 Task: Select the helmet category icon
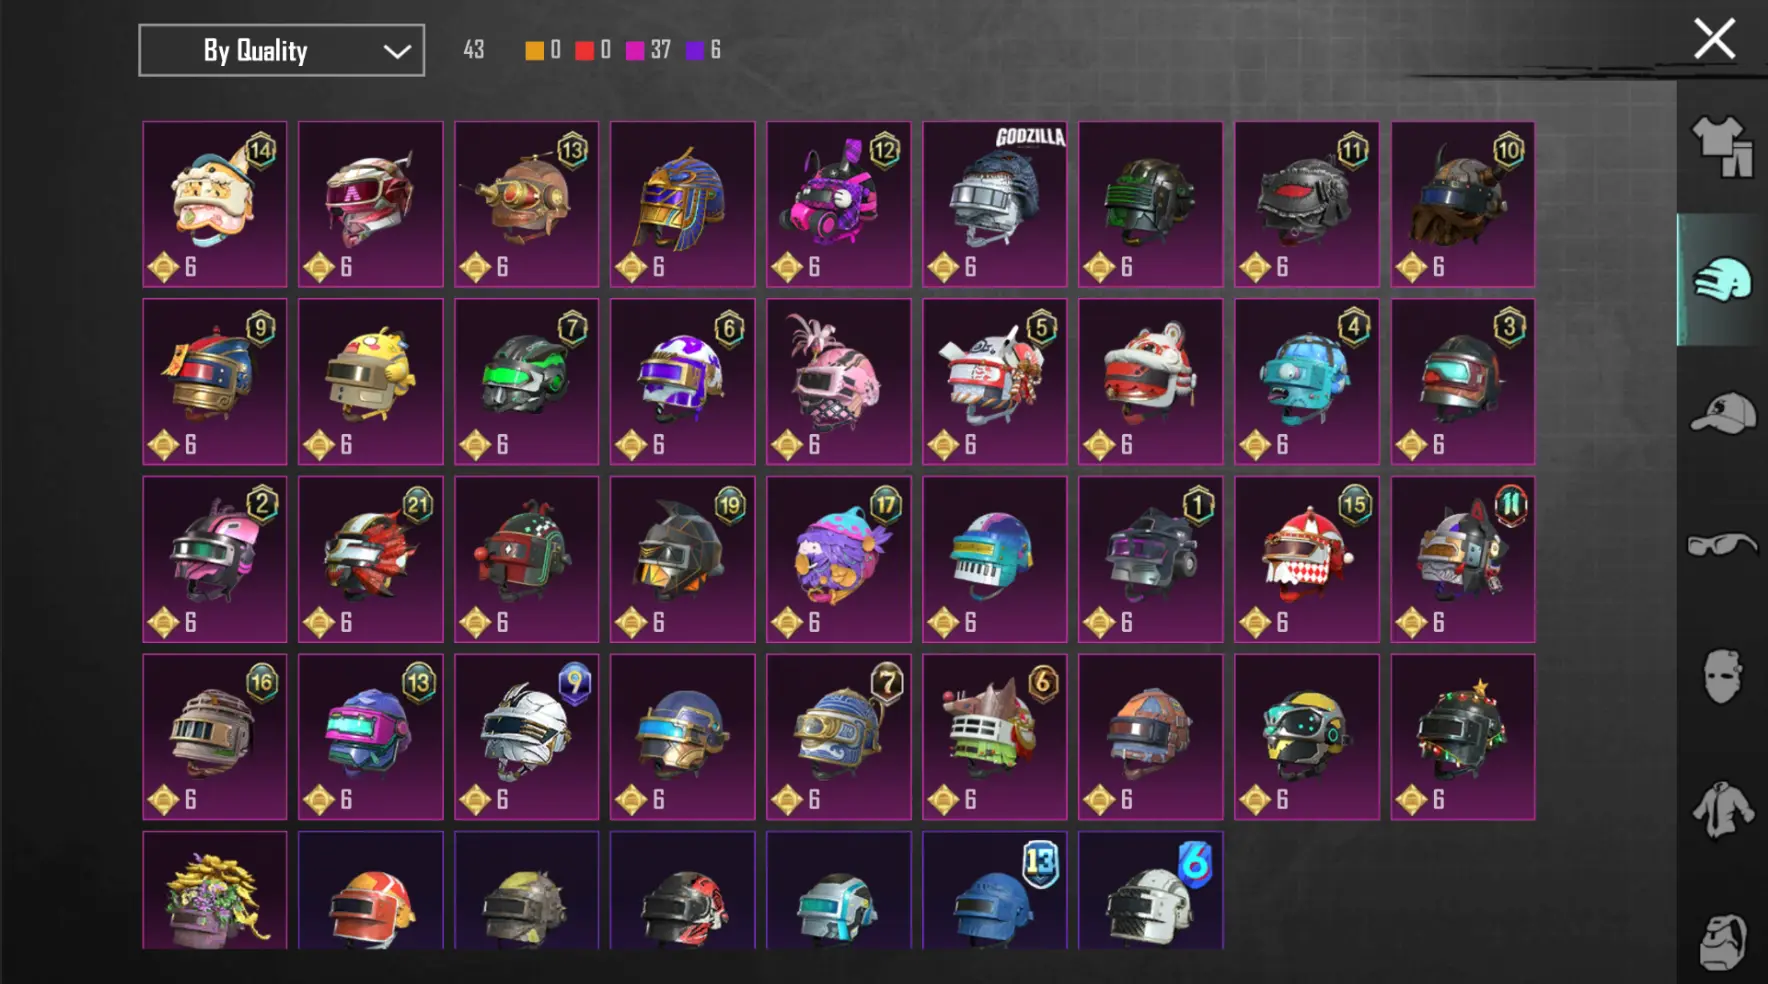click(x=1722, y=279)
